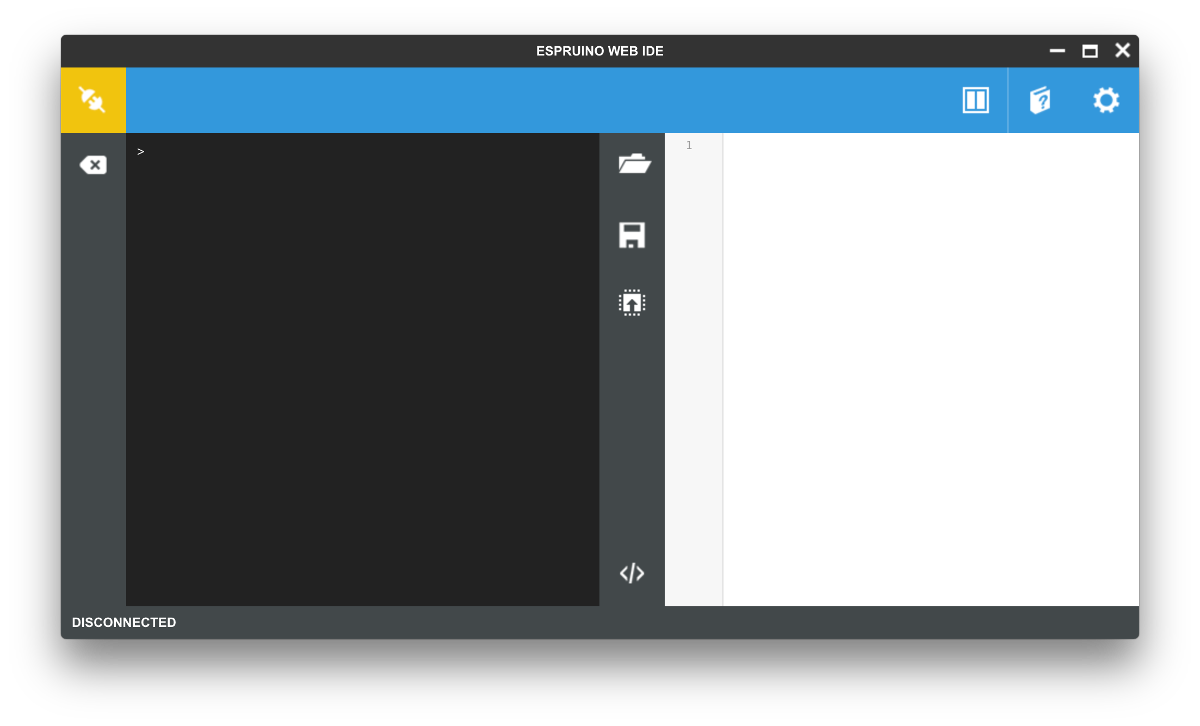This screenshot has height=726, width=1200.
Task: Open a file using the folder icon
Action: pos(634,164)
